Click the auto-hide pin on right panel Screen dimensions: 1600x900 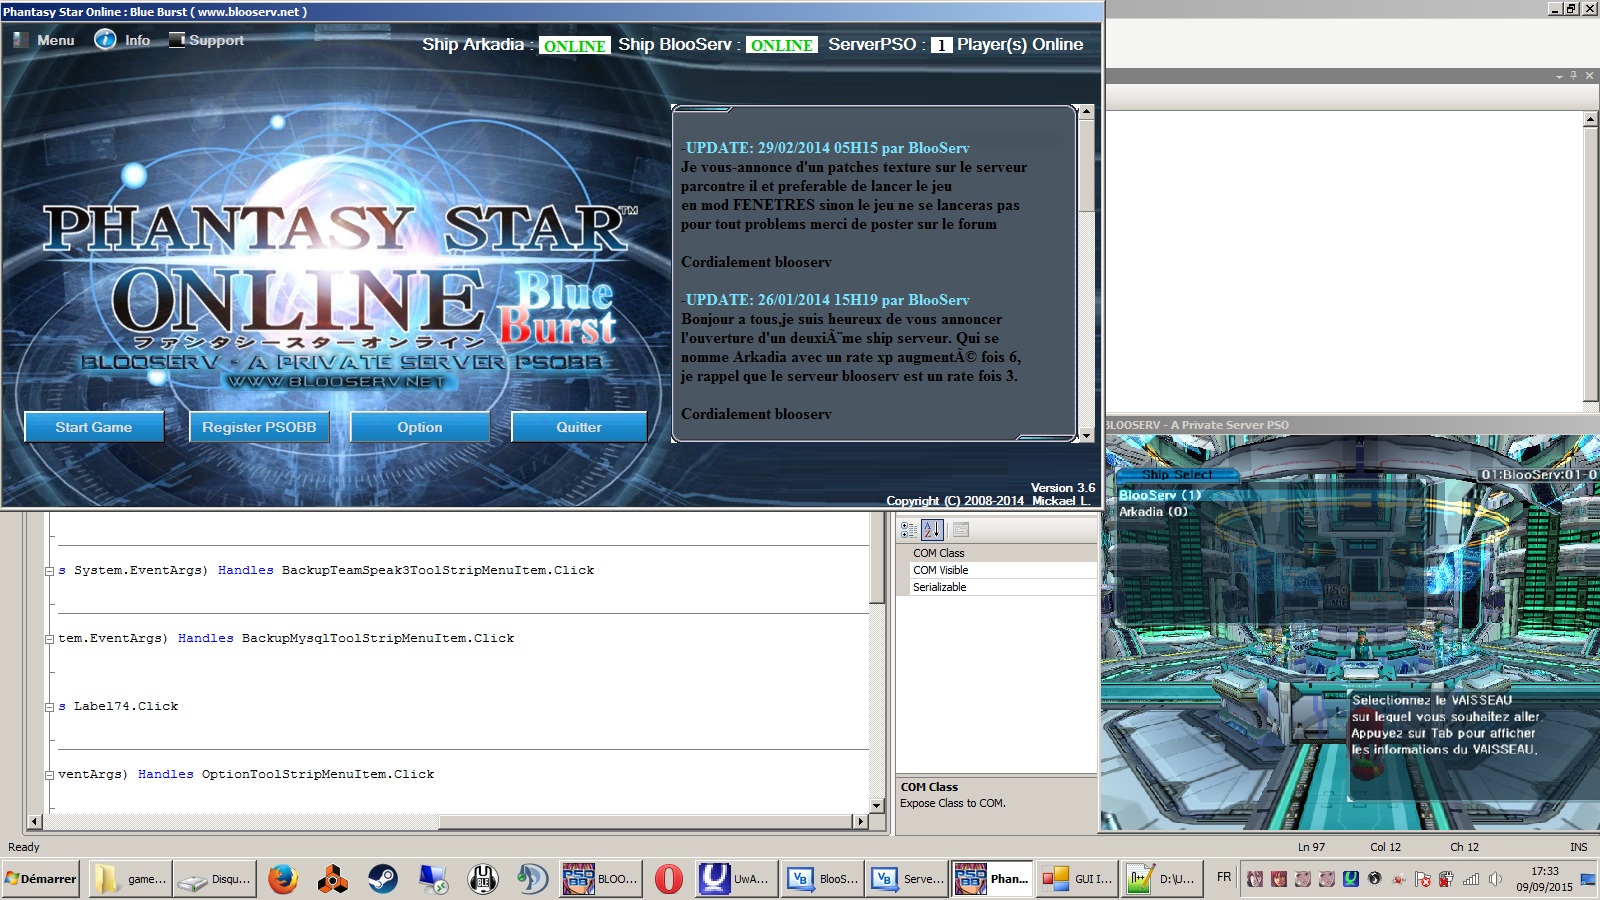1574,76
